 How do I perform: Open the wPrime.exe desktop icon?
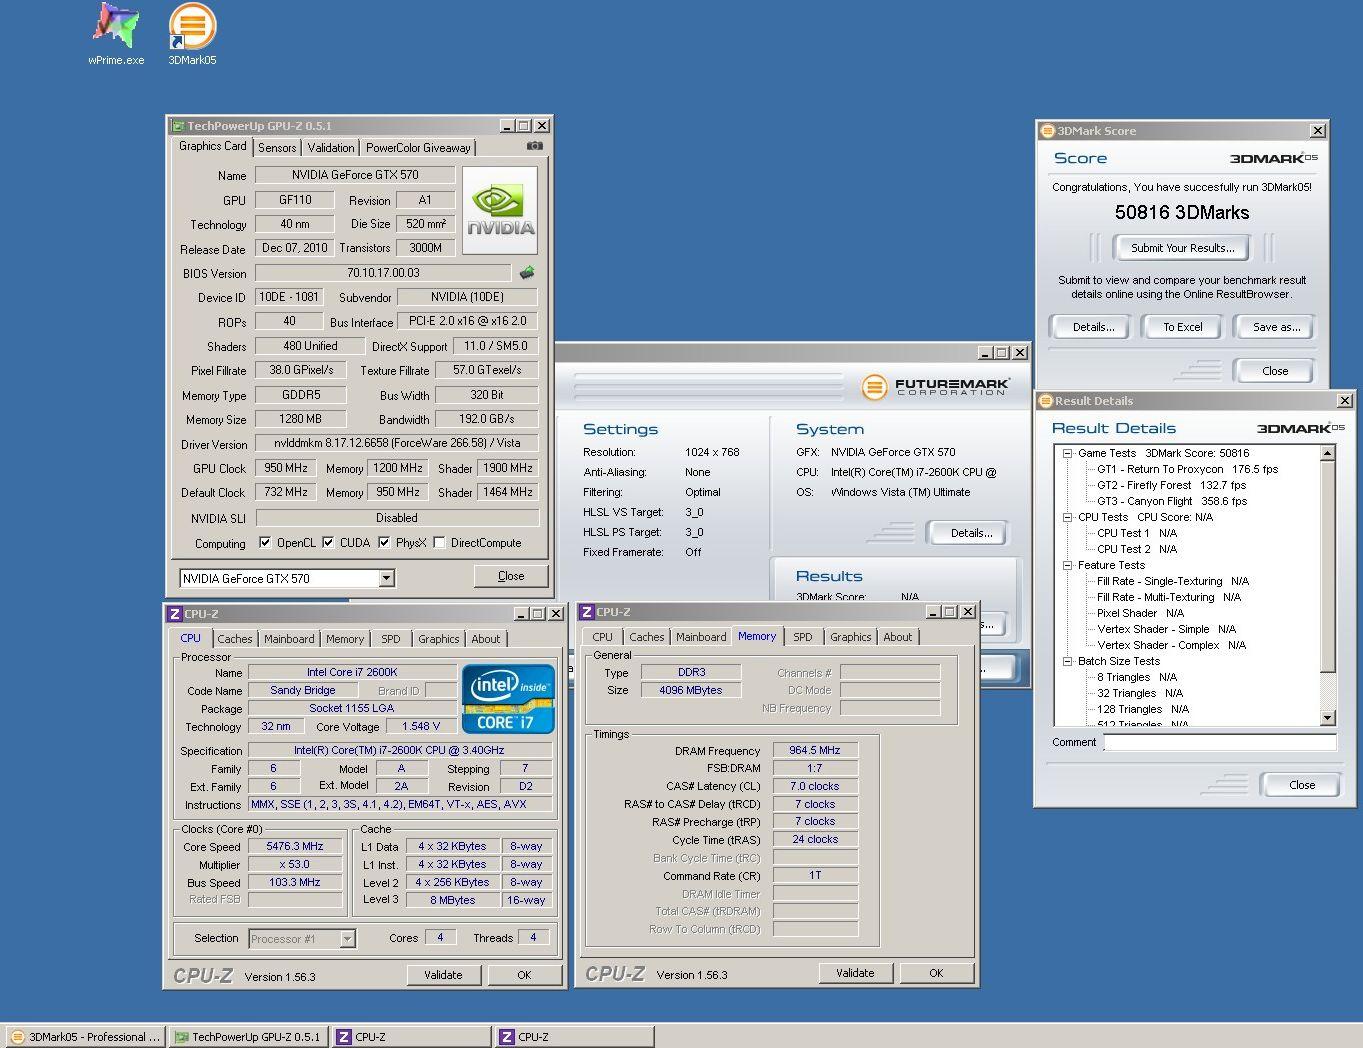point(116,34)
